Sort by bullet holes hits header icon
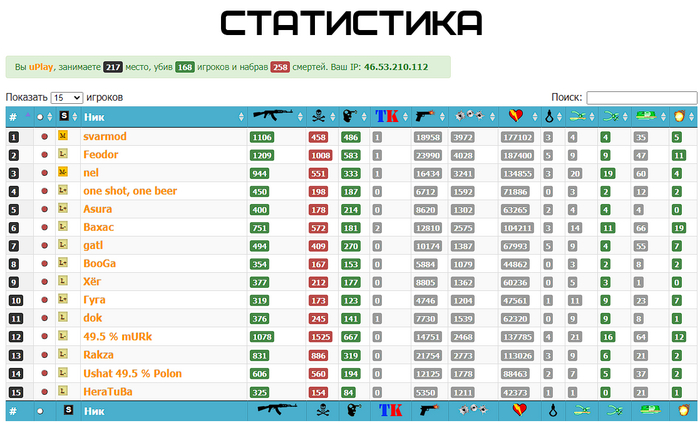Screen dimensions: 700x423 point(469,116)
